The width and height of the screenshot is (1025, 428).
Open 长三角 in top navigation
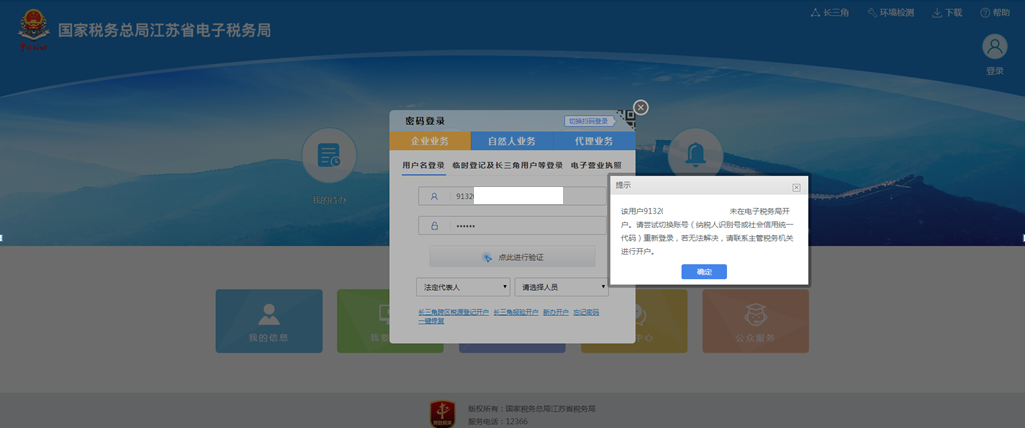(830, 12)
